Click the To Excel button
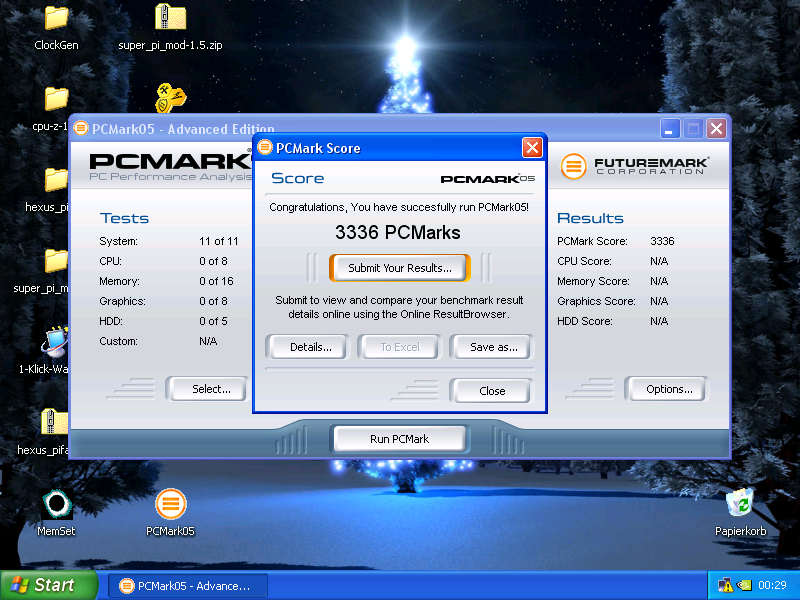This screenshot has width=800, height=600. 399,347
